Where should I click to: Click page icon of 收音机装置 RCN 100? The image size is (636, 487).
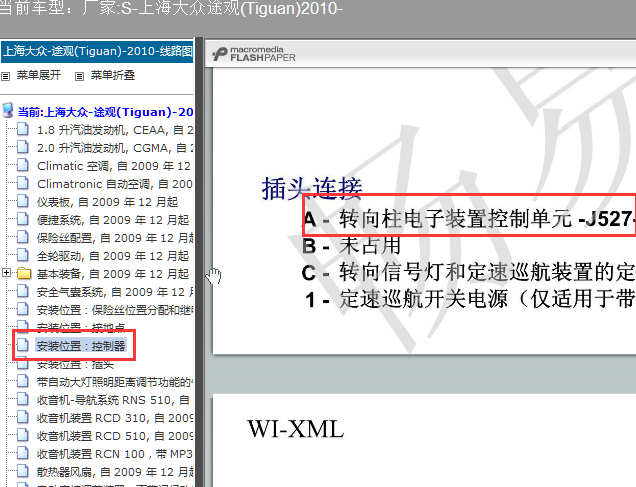pyautogui.click(x=23, y=453)
